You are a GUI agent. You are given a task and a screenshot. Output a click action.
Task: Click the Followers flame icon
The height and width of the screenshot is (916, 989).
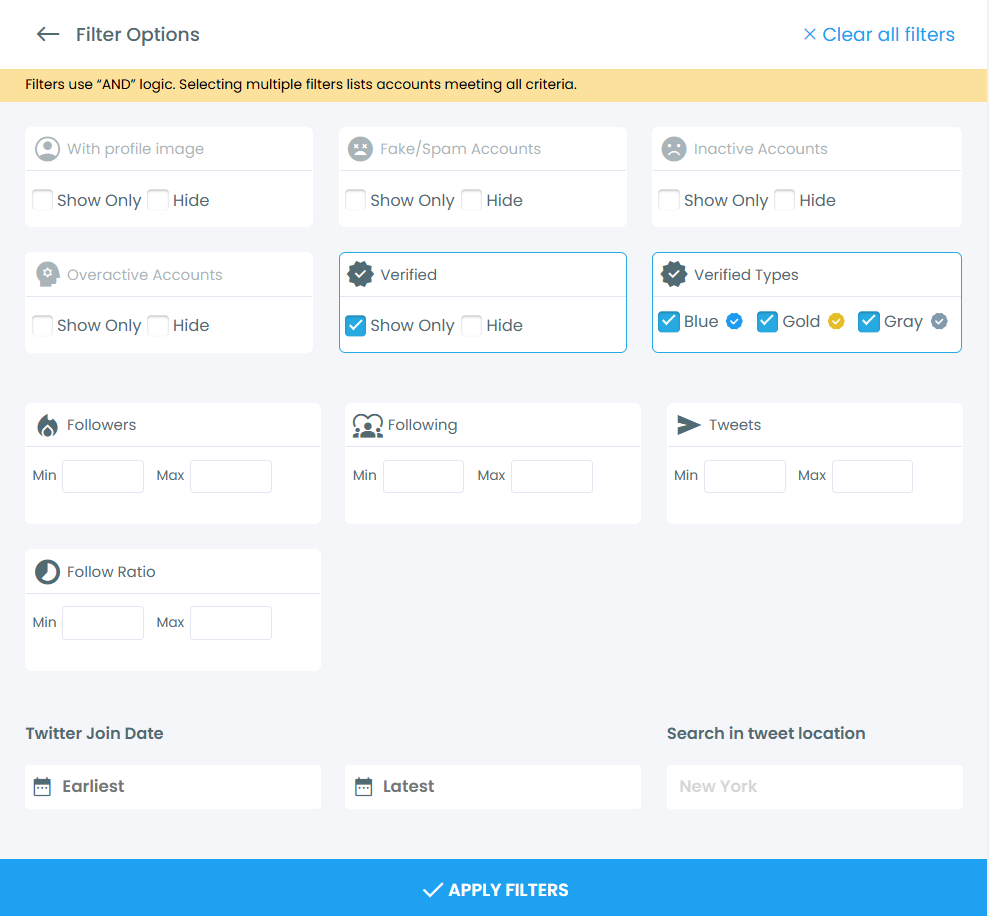pos(47,425)
